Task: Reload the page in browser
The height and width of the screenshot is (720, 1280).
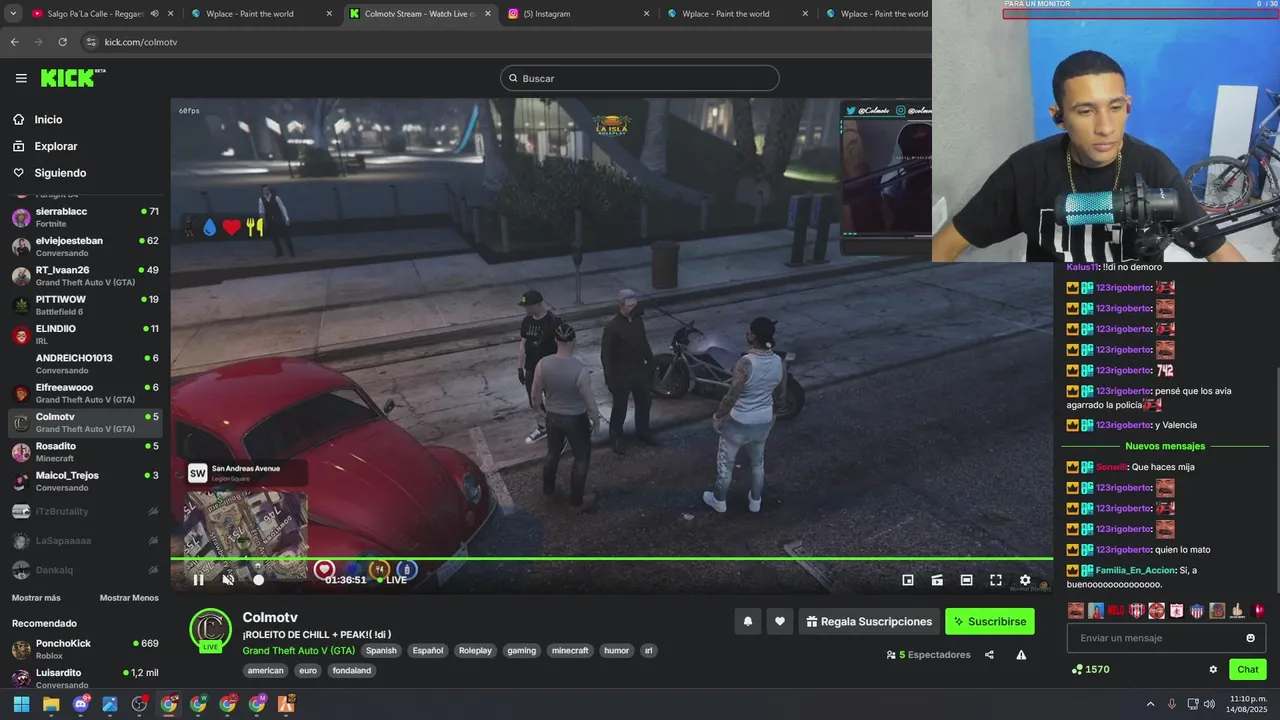Action: (x=62, y=42)
